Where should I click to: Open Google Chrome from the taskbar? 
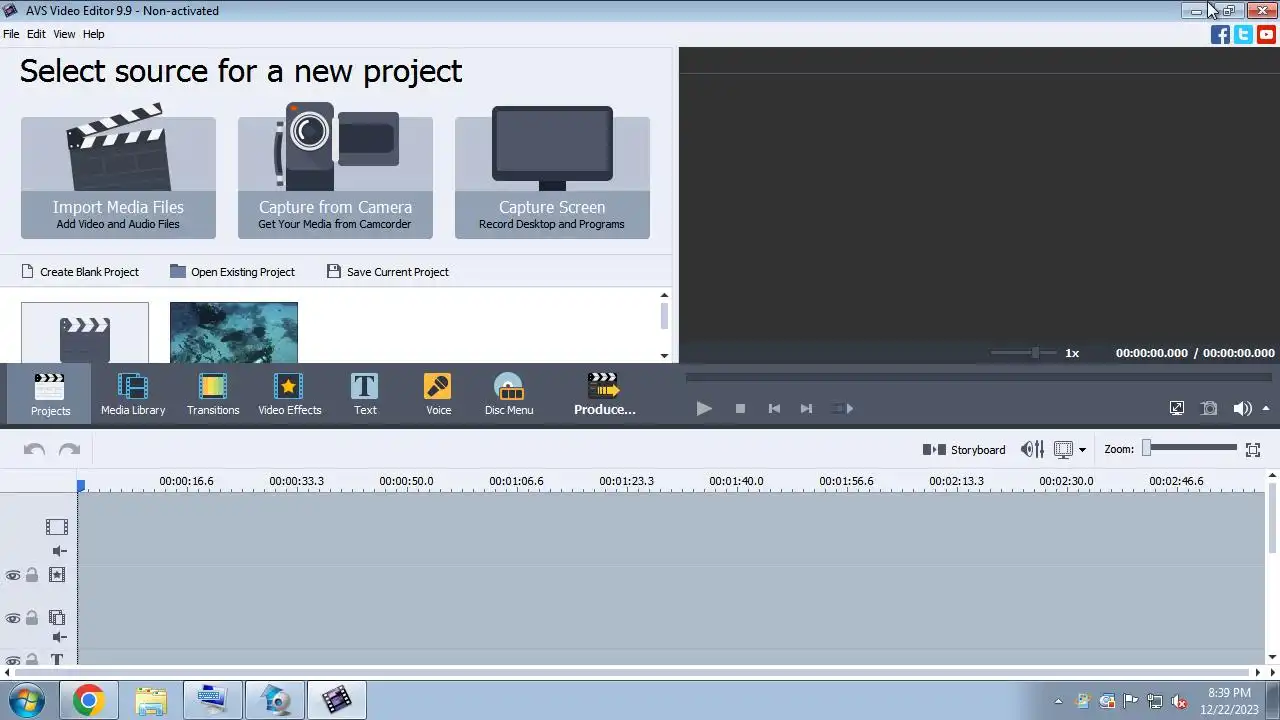click(88, 700)
